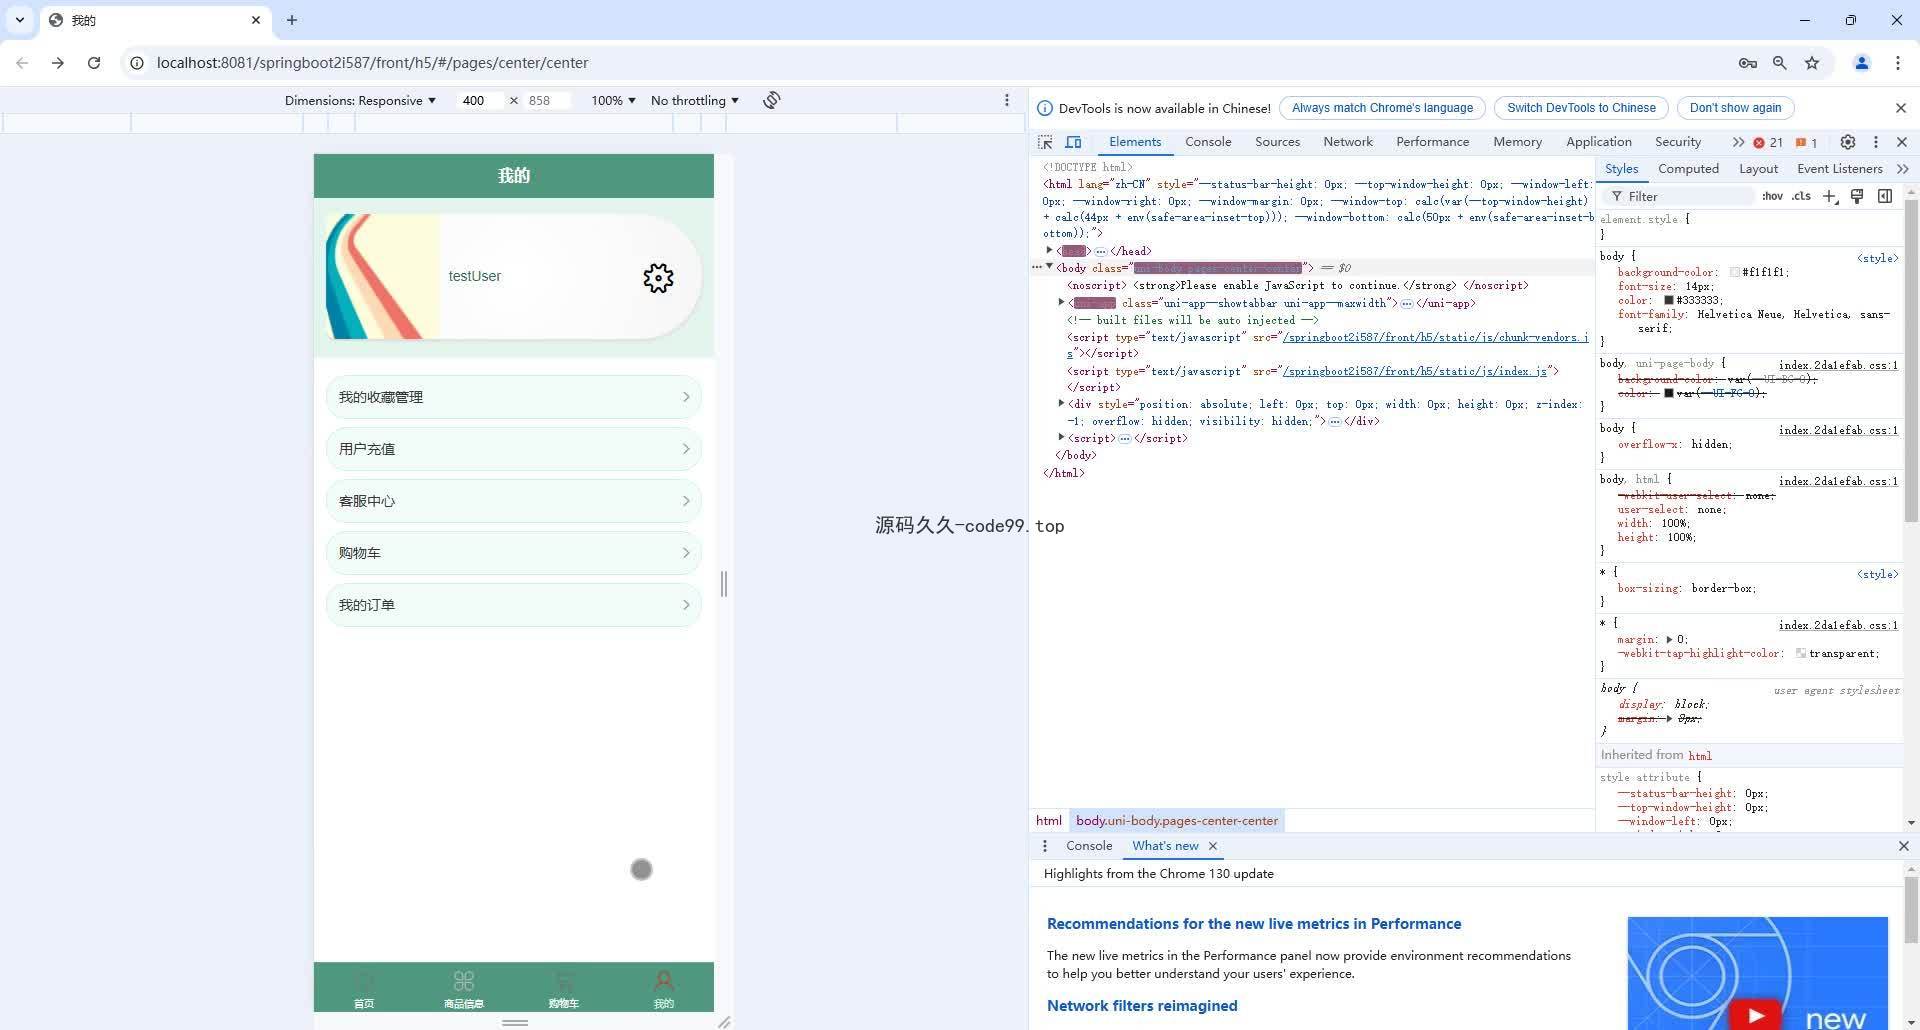Click the zoom magnifier in address bar
The image size is (1920, 1030).
[x=1780, y=63]
